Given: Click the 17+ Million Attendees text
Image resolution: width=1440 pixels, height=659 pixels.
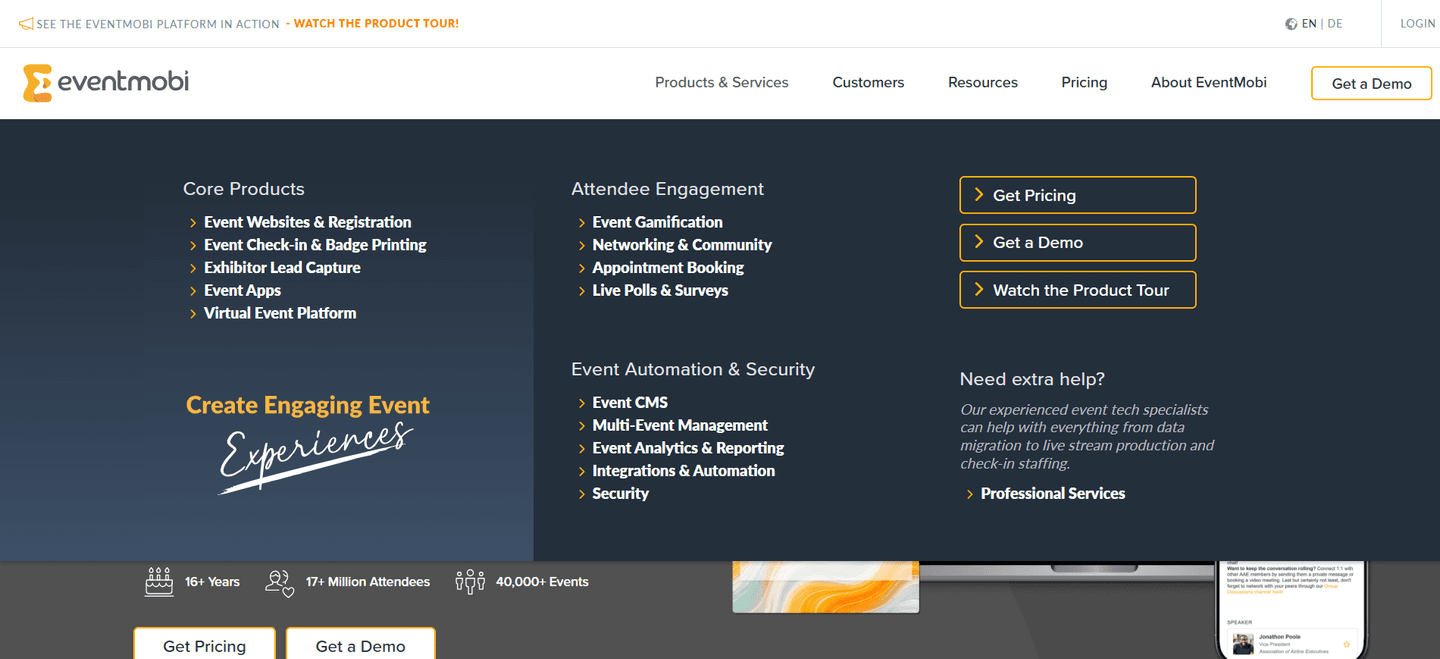Looking at the screenshot, I should (x=368, y=582).
